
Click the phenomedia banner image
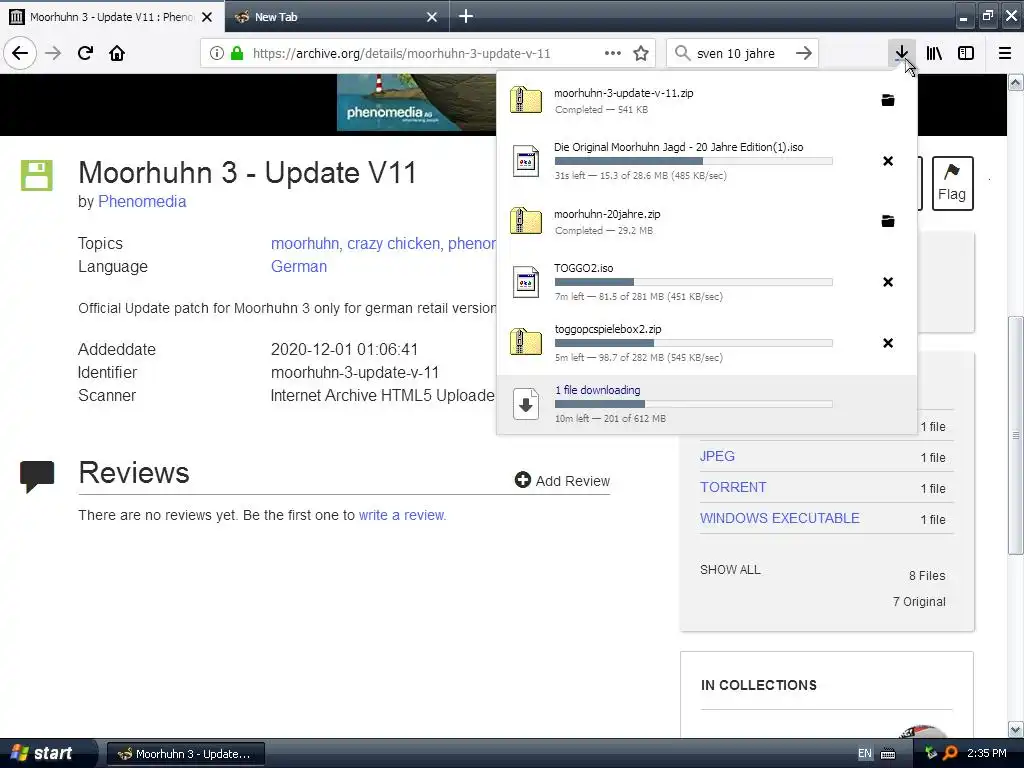[x=417, y=103]
